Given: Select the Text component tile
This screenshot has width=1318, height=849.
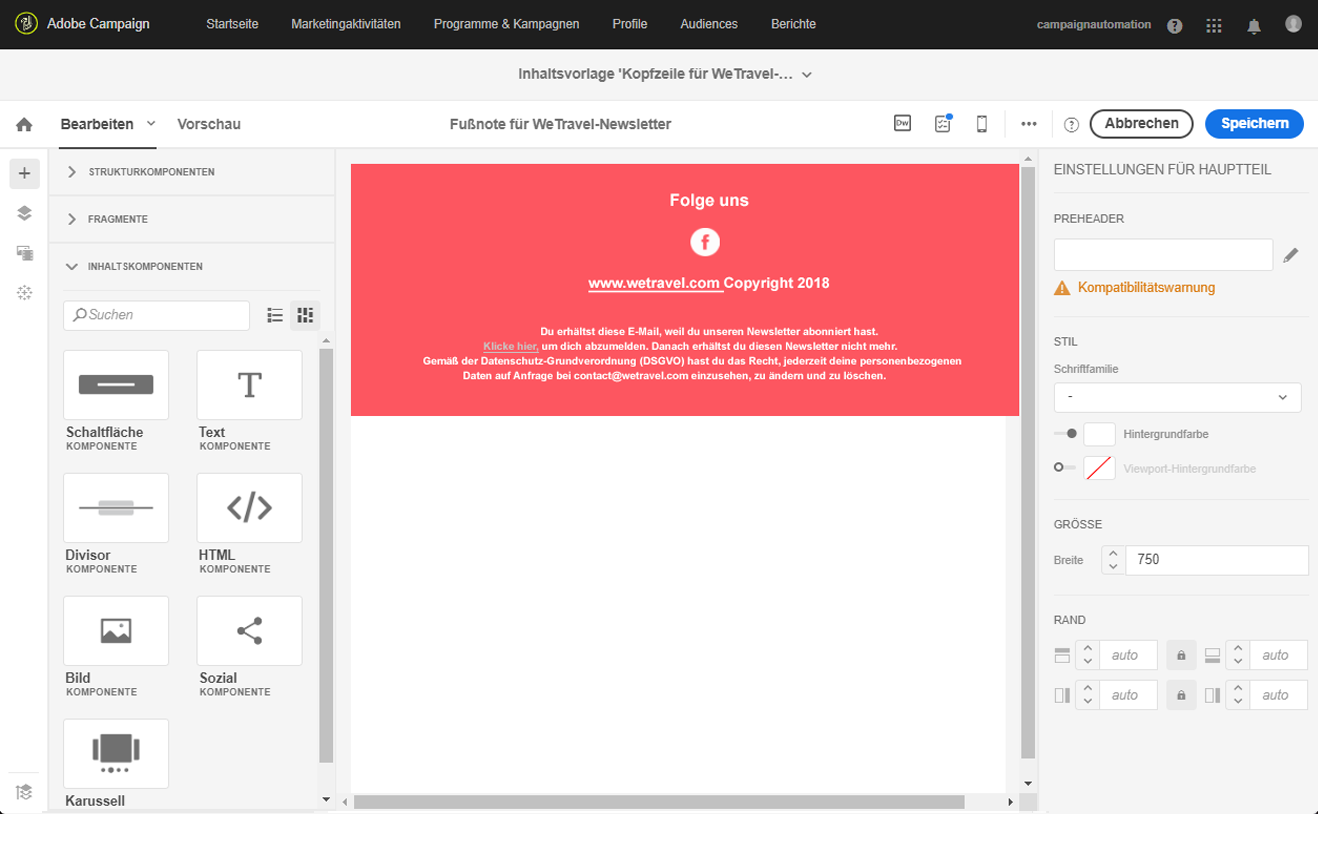Looking at the screenshot, I should [249, 385].
